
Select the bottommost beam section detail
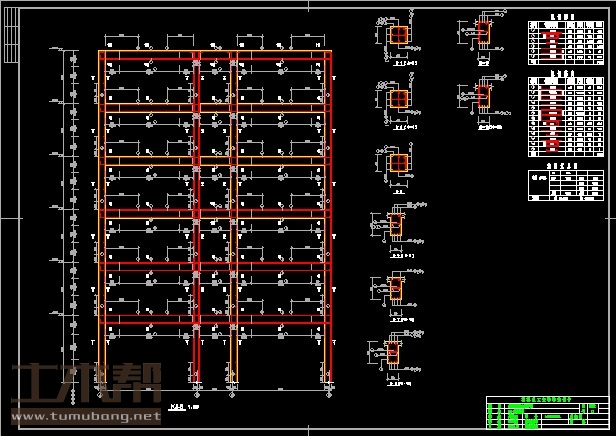[397, 350]
